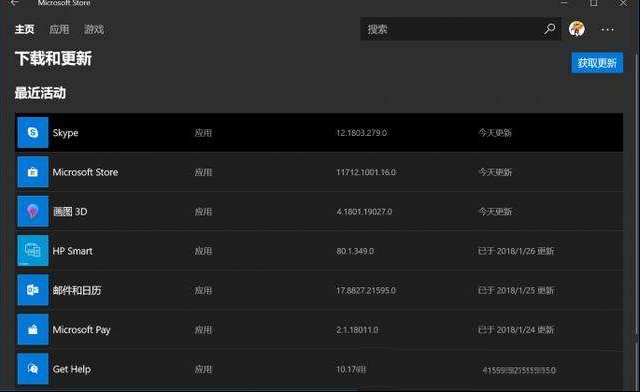Click version 17.8827.21595.0 of 邮件和日历
This screenshot has height=392, width=640.
[x=366, y=290]
